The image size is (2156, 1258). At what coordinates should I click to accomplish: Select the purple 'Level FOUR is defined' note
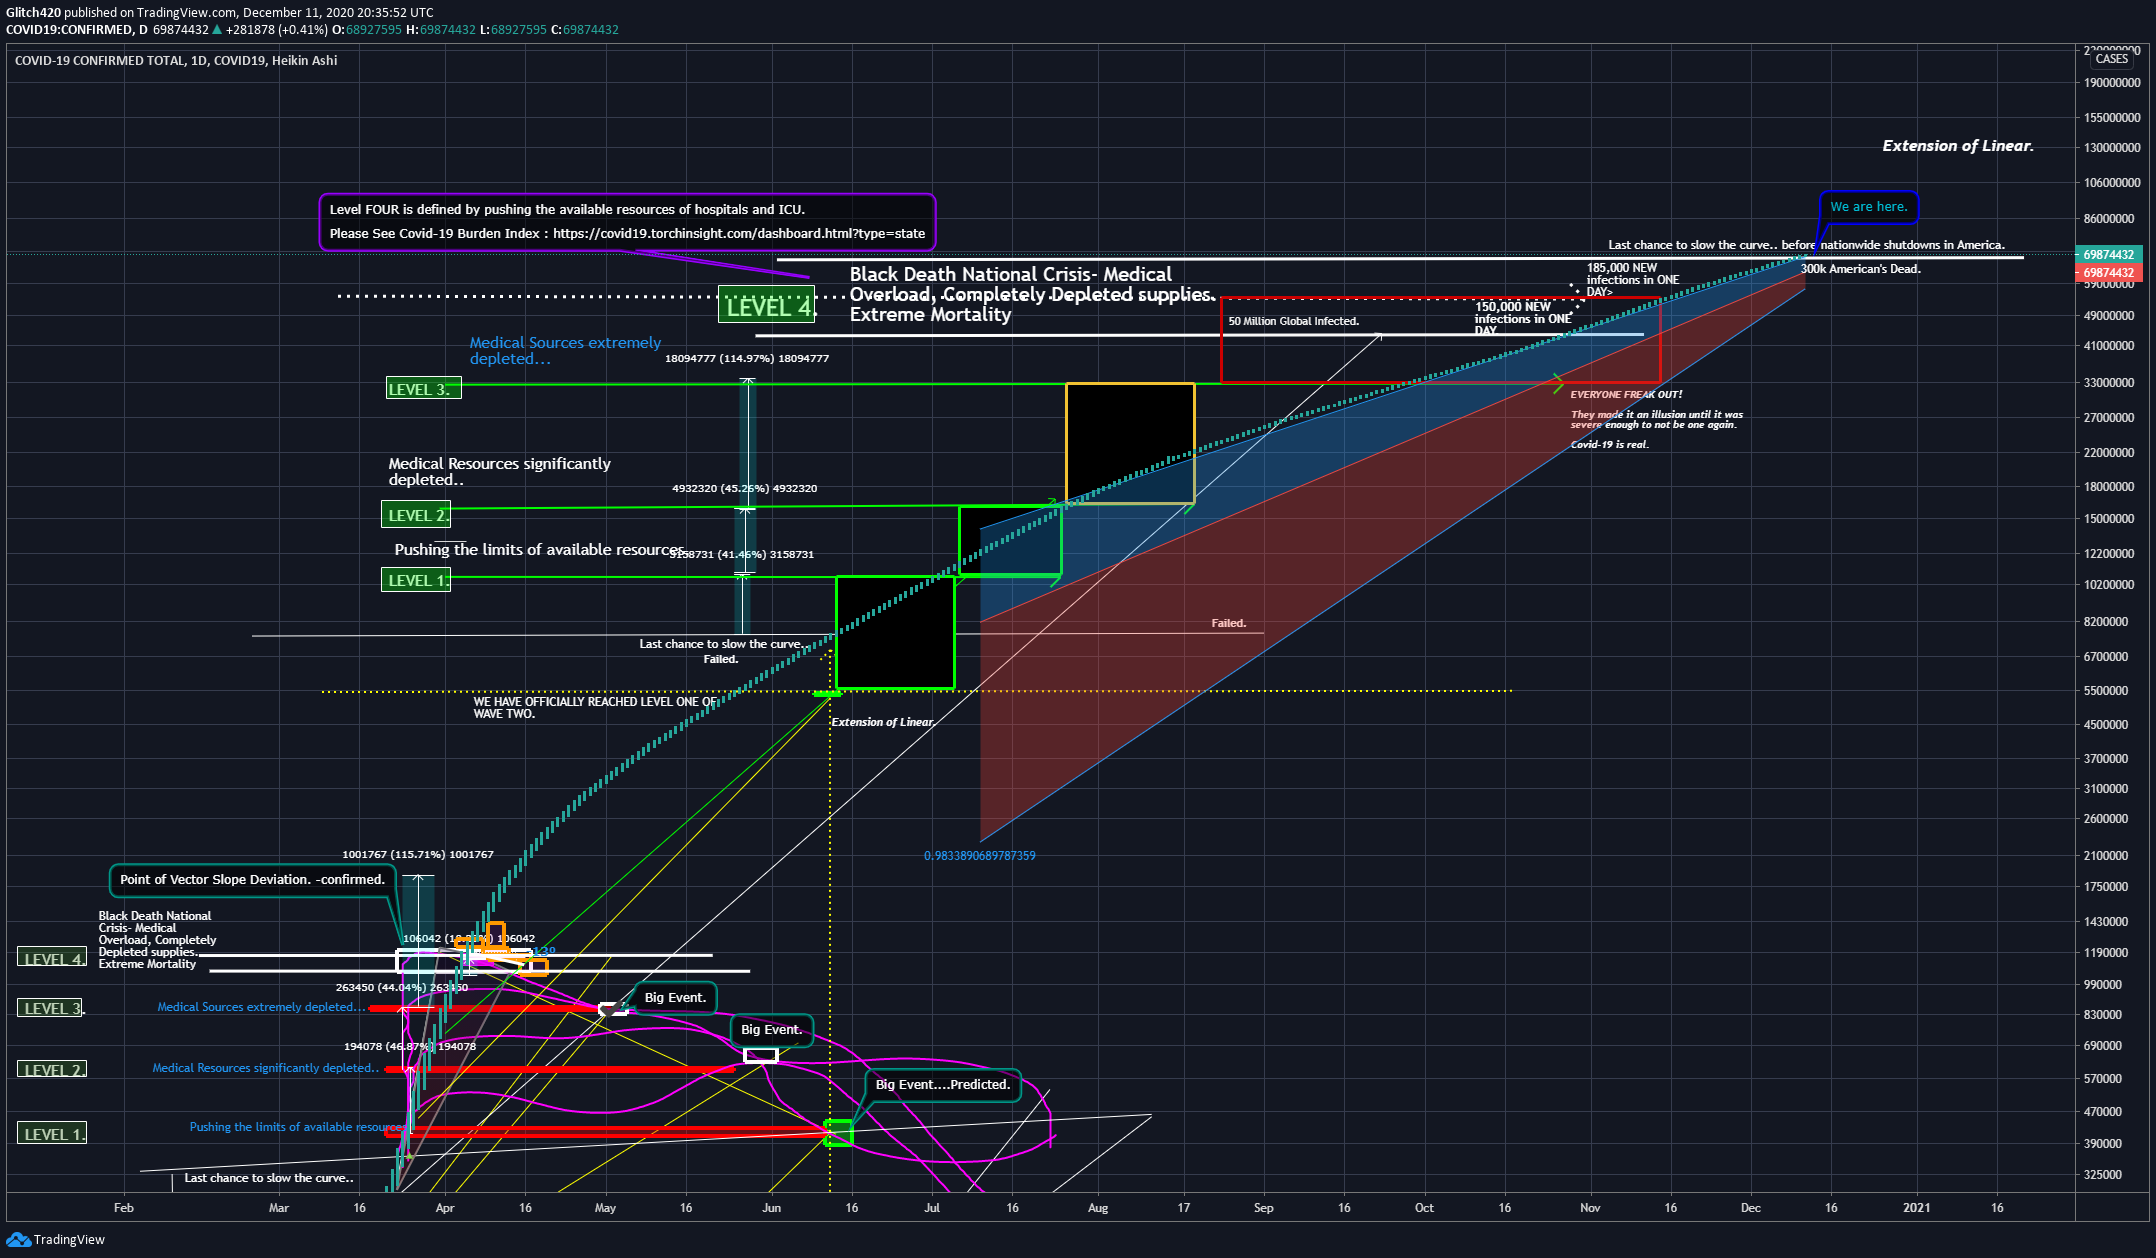pyautogui.click(x=627, y=222)
